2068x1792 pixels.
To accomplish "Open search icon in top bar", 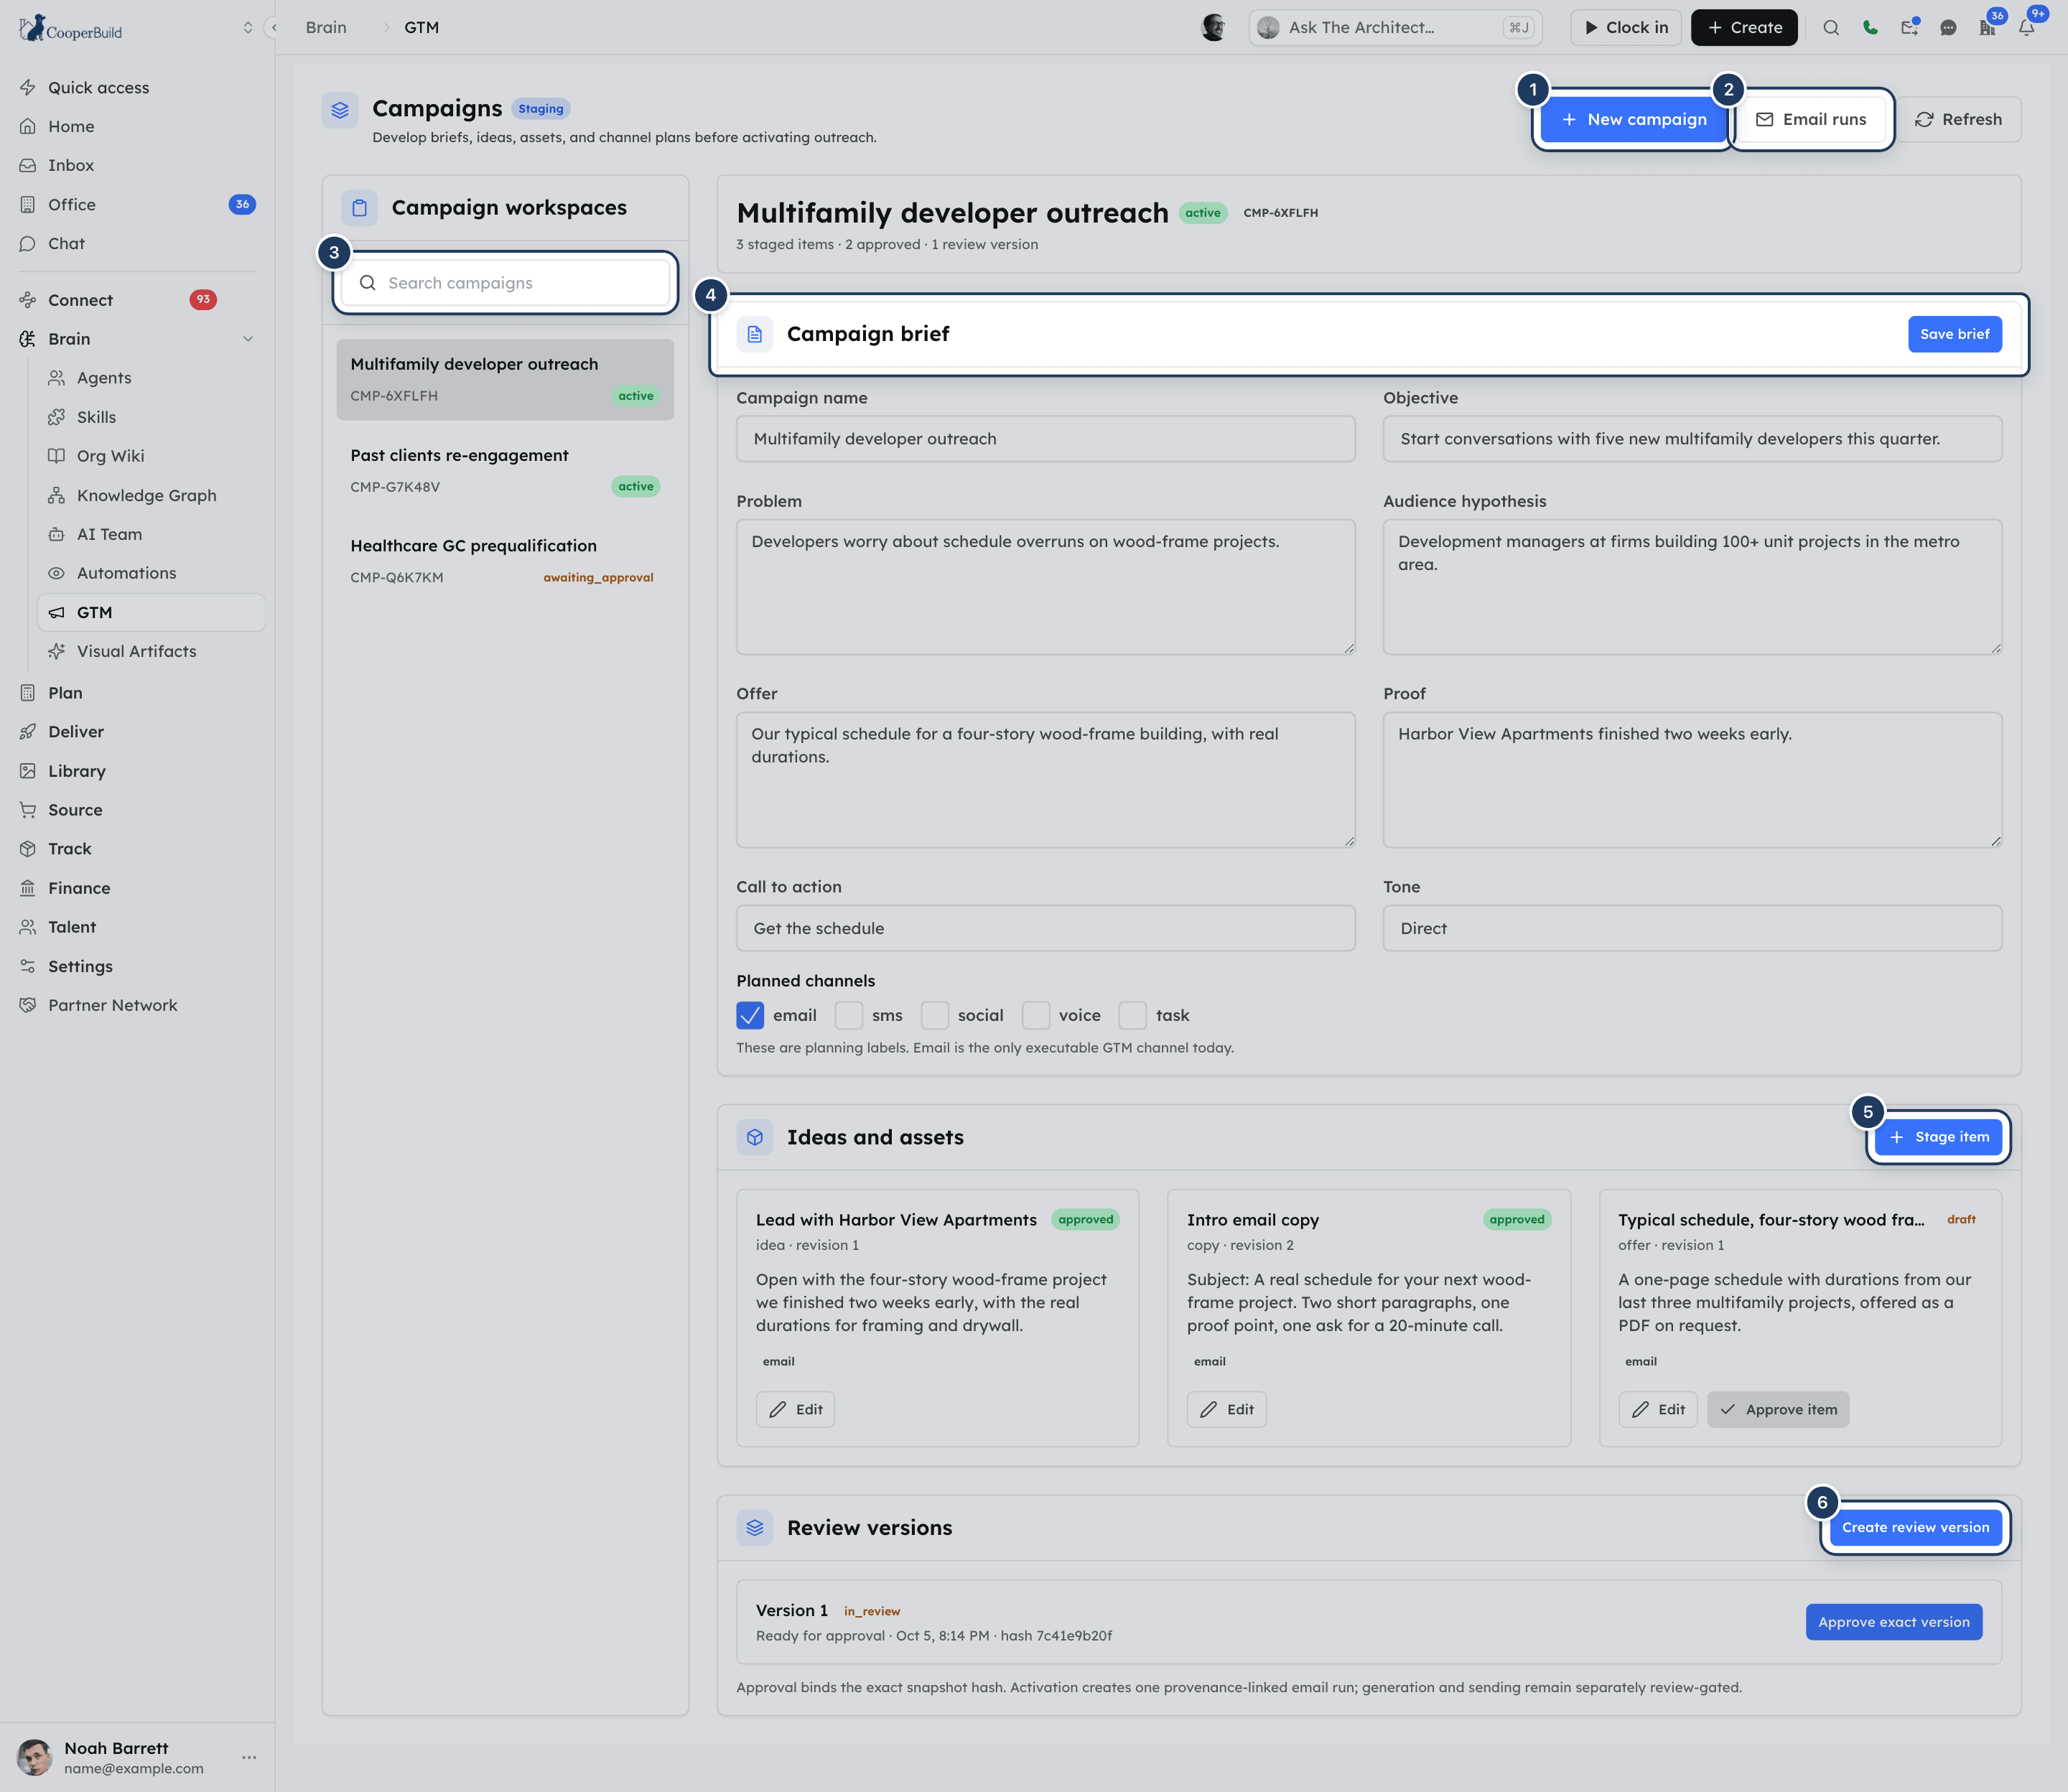I will pyautogui.click(x=1830, y=28).
